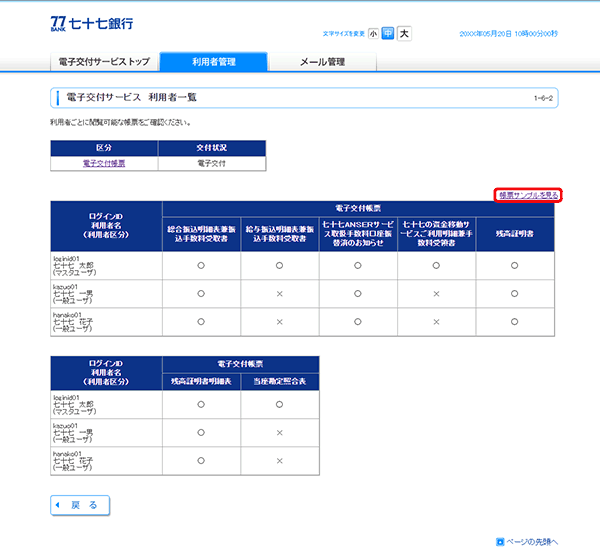This screenshot has width=600, height=553.
Task: Click hanako01 ○ mark under 残高証明書明細表
Action: (x=201, y=461)
